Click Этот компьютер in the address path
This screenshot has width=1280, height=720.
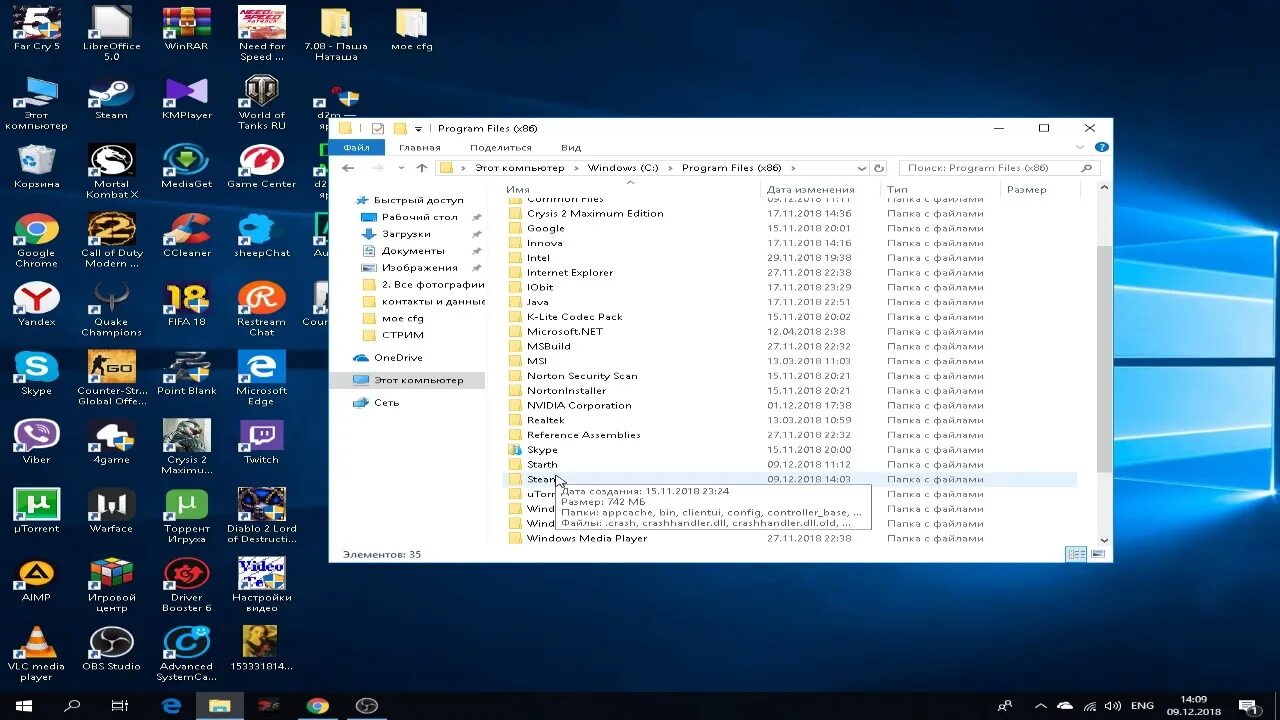(x=519, y=168)
